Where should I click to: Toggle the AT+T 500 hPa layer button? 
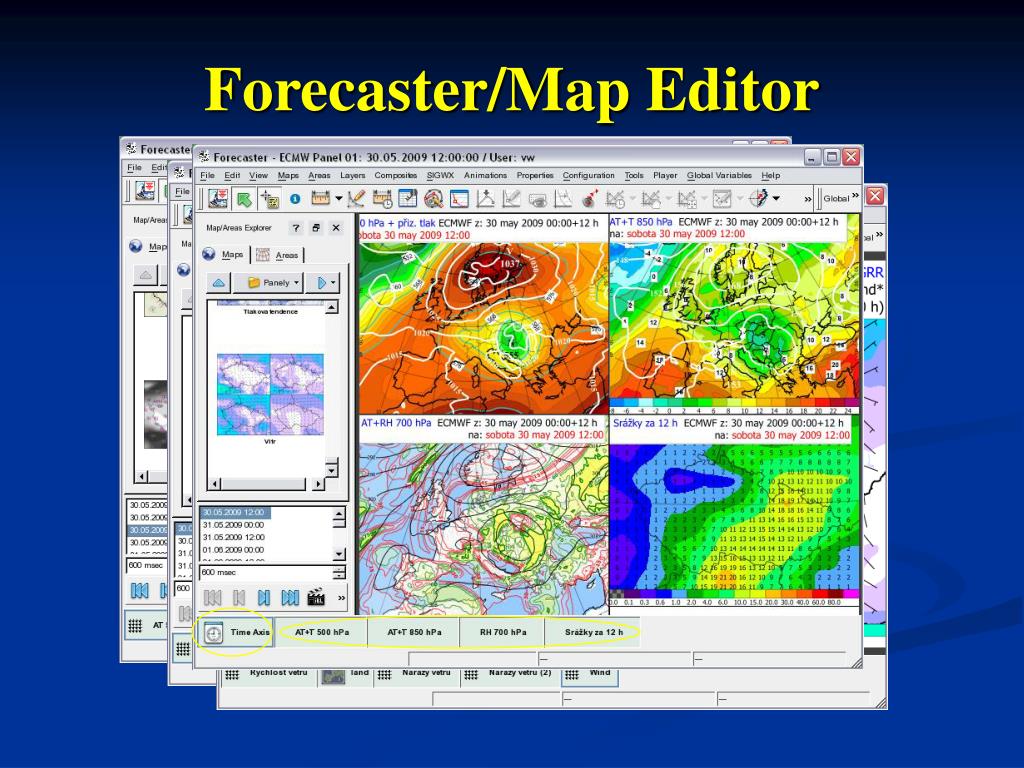[322, 632]
